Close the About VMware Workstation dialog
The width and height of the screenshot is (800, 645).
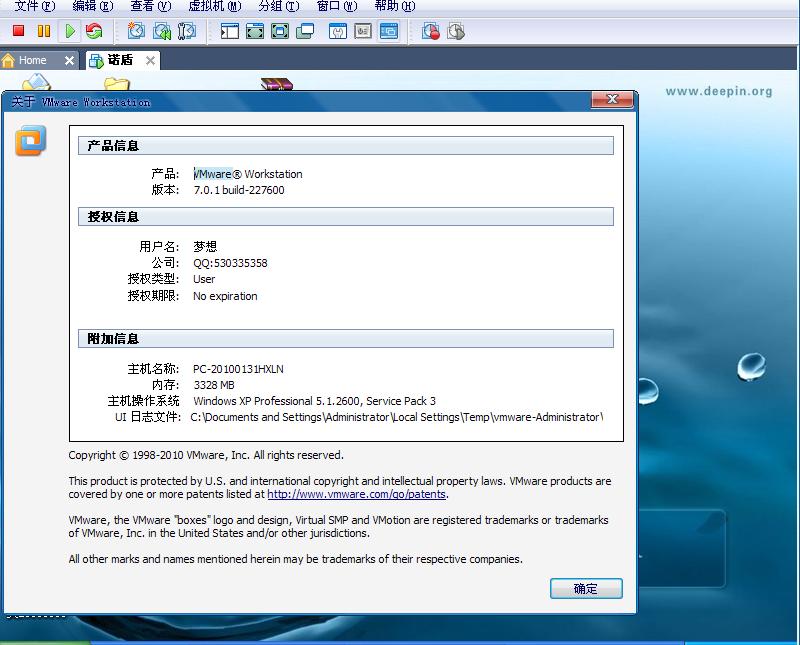coord(612,99)
